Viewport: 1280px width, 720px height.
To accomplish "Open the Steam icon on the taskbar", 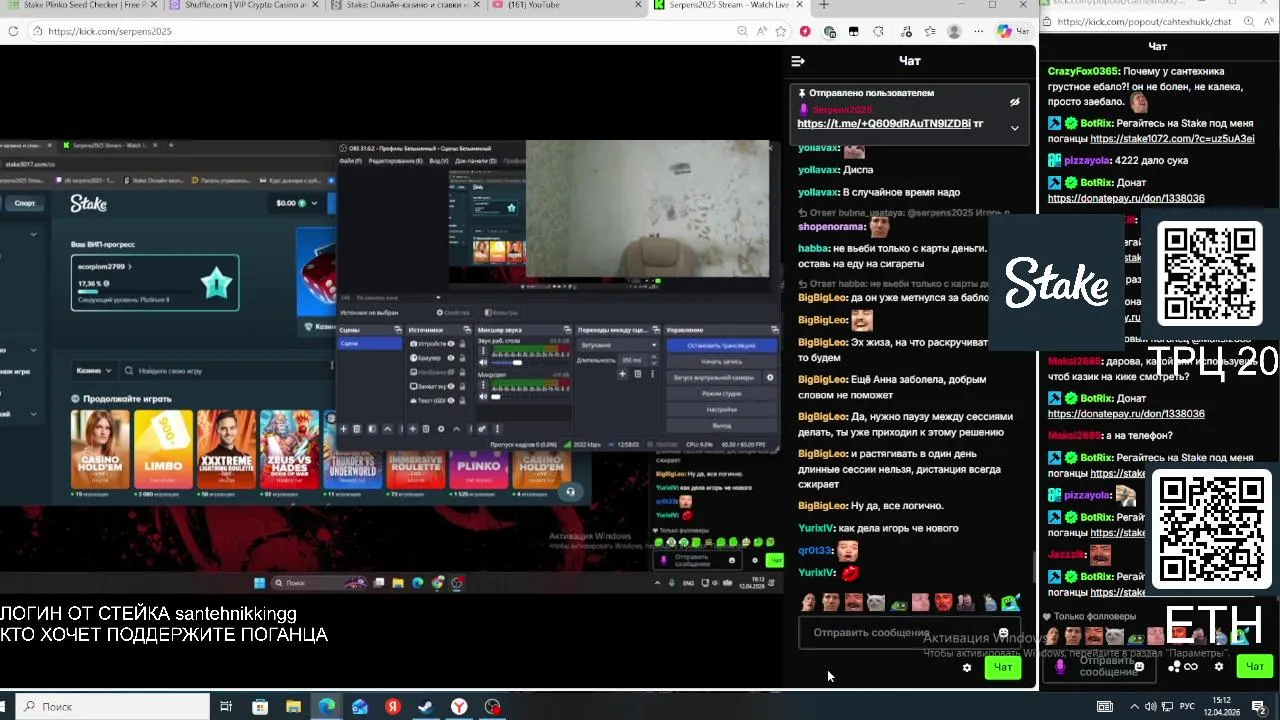I will point(426,706).
